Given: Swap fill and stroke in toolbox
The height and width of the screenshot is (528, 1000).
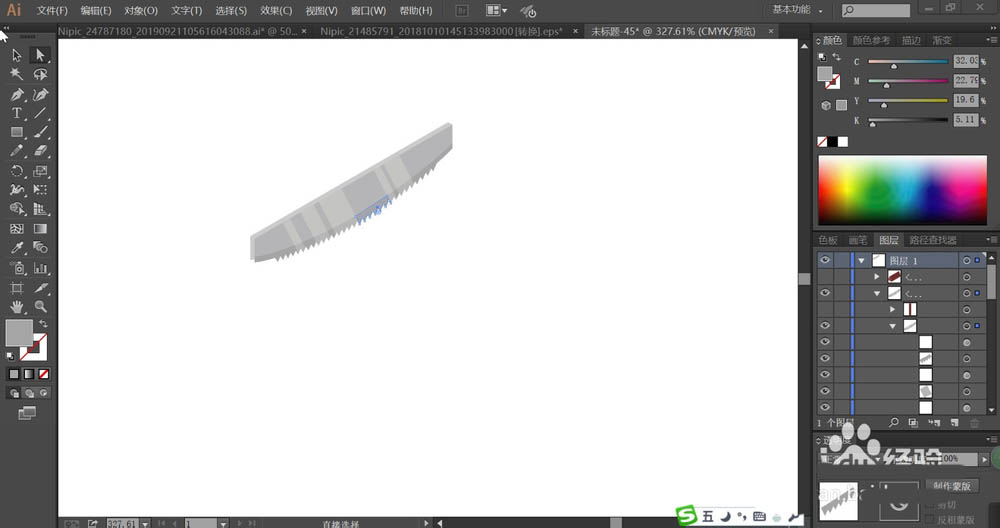Looking at the screenshot, I should click(43, 324).
